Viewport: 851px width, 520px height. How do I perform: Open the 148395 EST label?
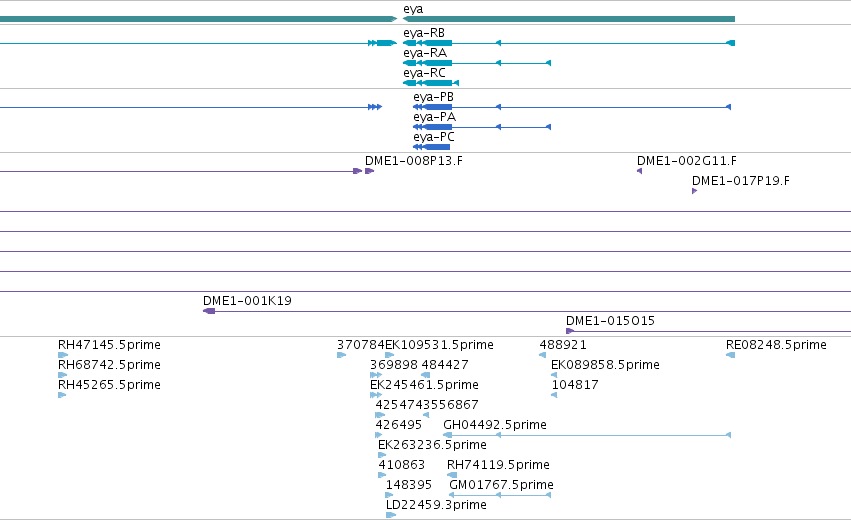coord(409,485)
